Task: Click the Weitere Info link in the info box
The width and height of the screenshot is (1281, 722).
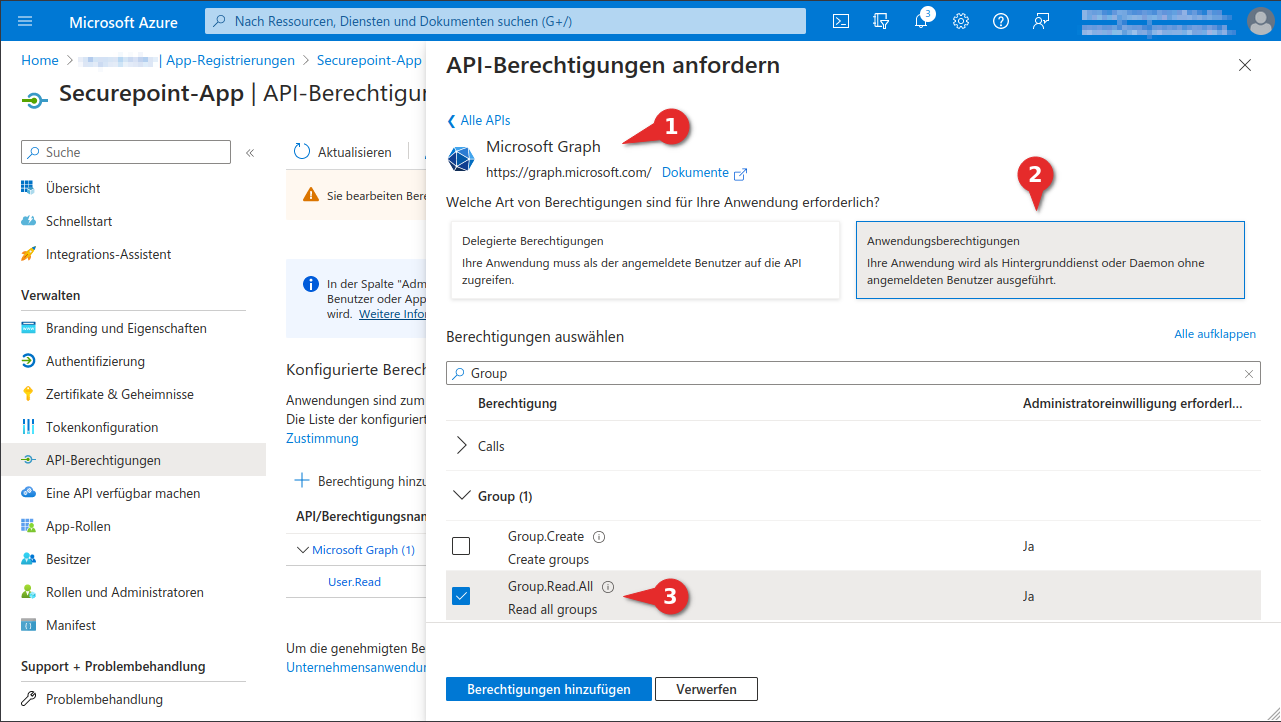Action: tap(393, 314)
